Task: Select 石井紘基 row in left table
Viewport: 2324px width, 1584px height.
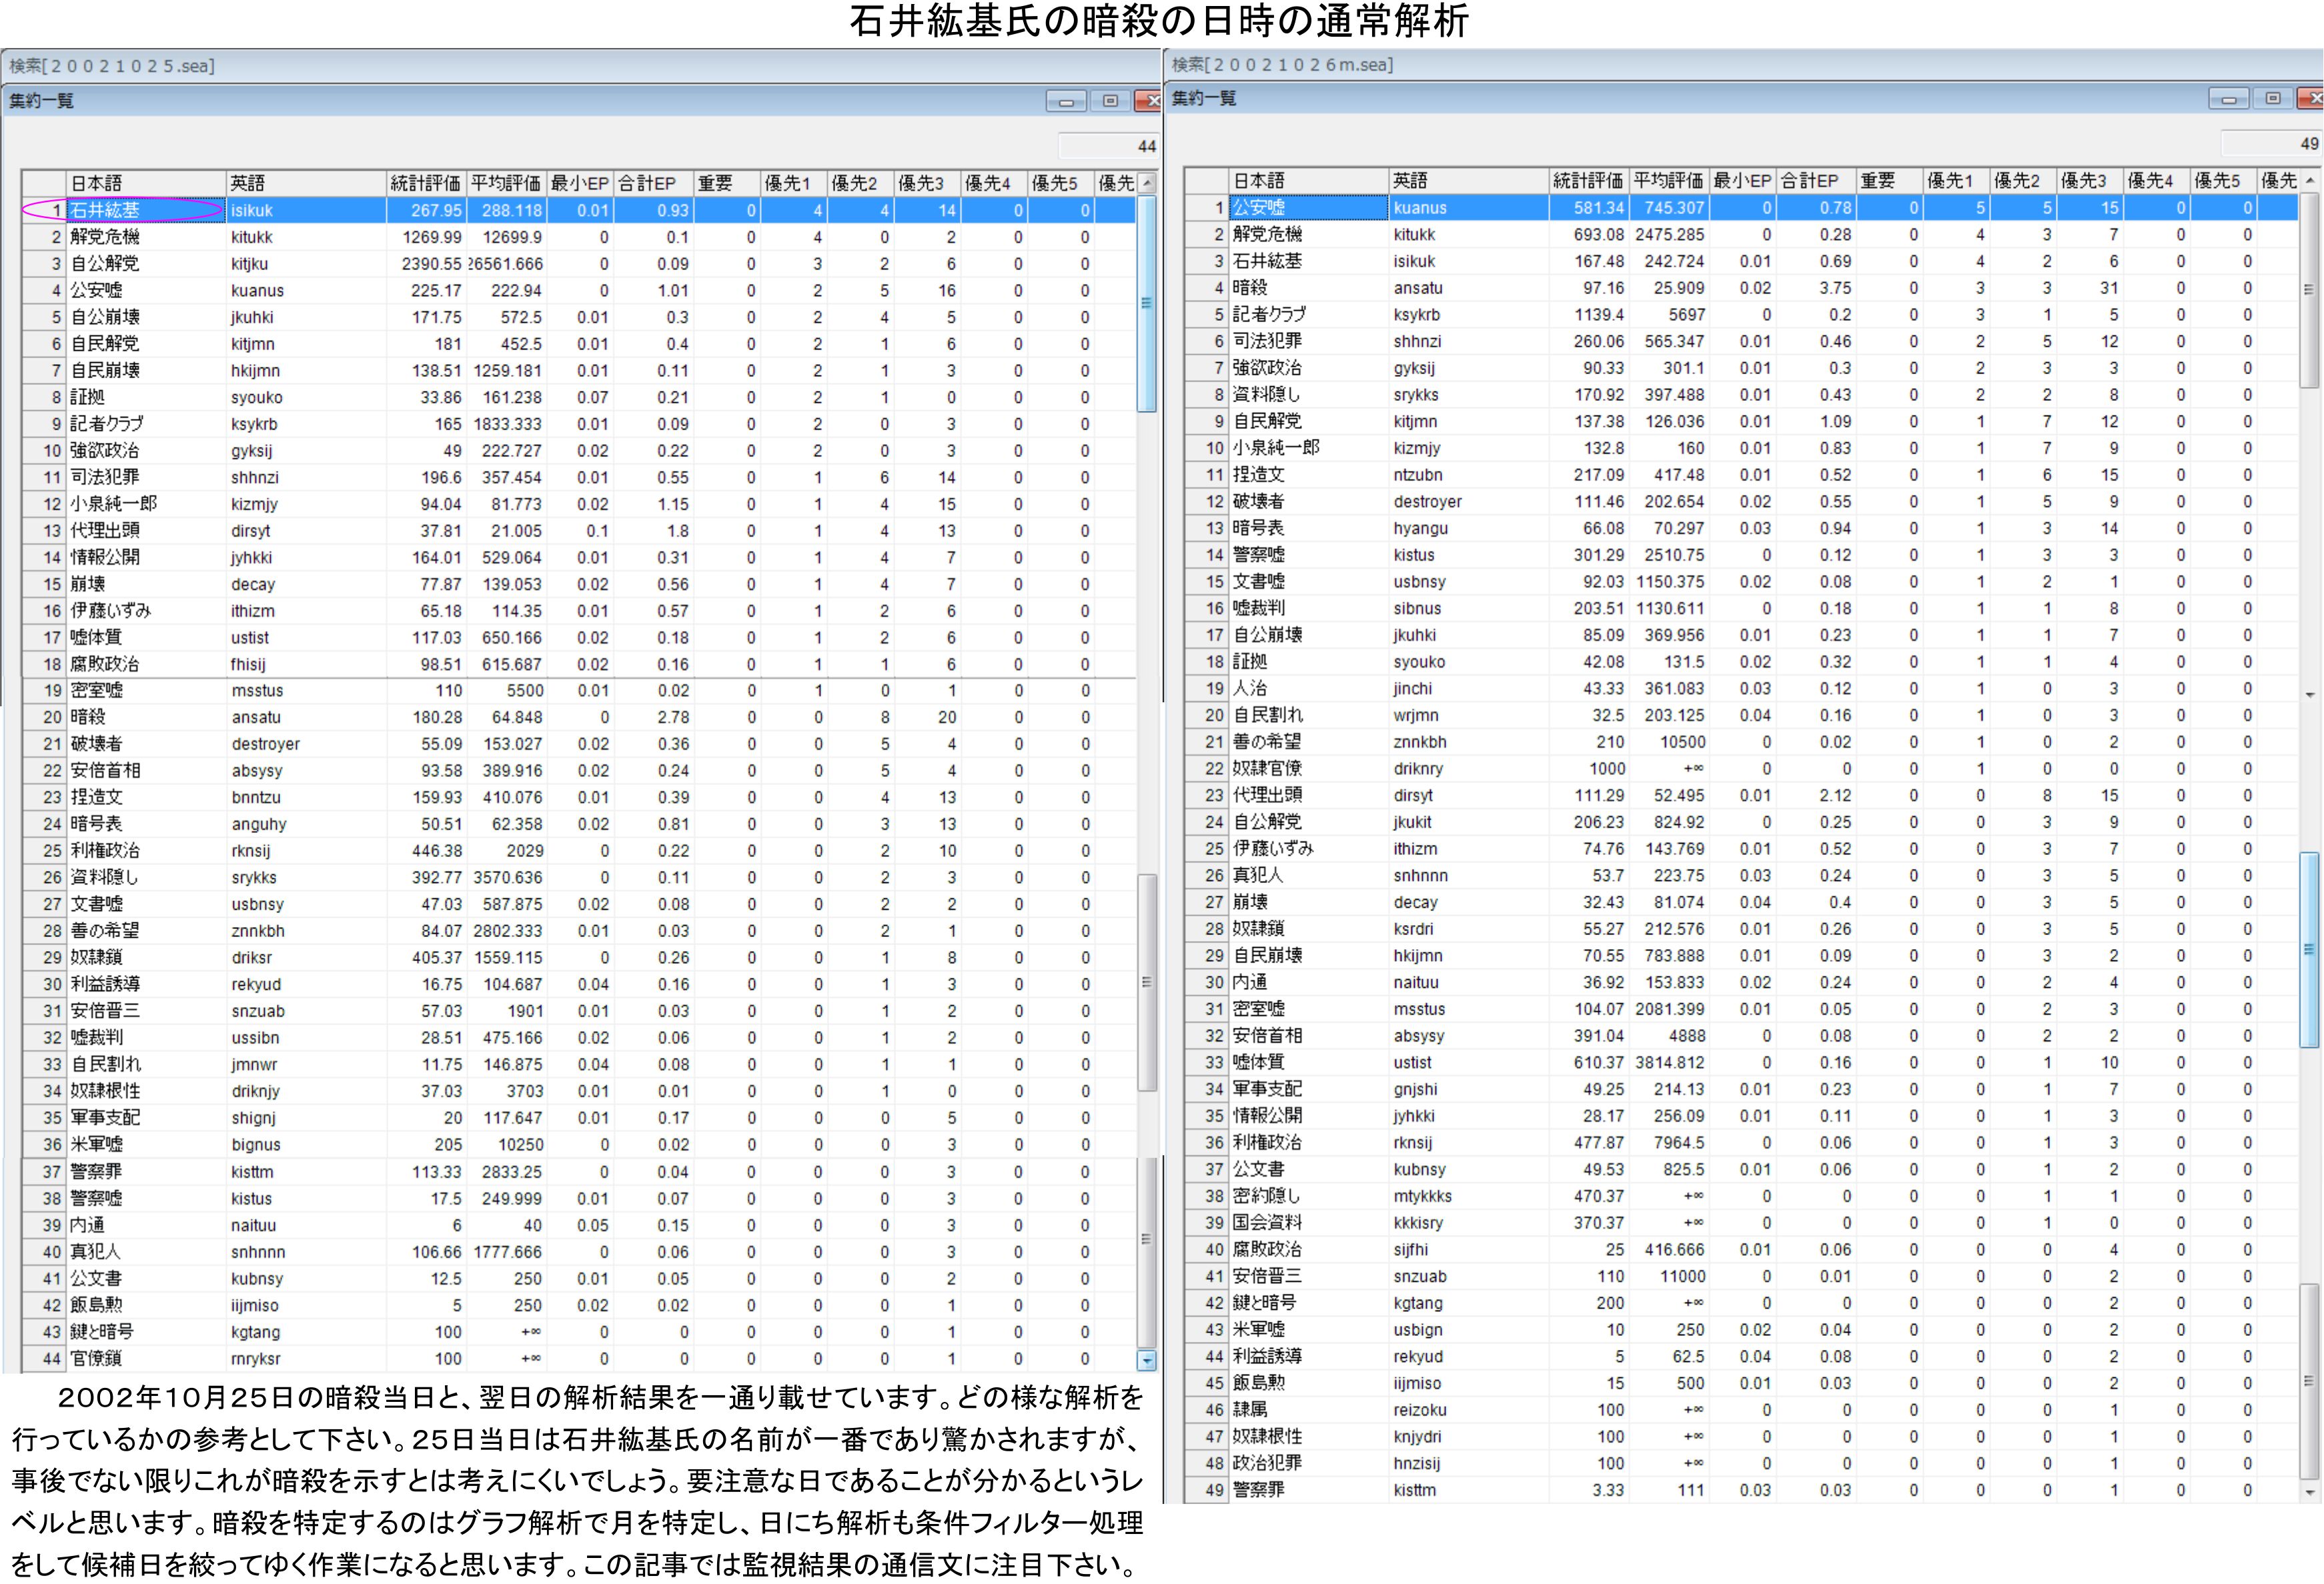Action: pyautogui.click(x=105, y=210)
